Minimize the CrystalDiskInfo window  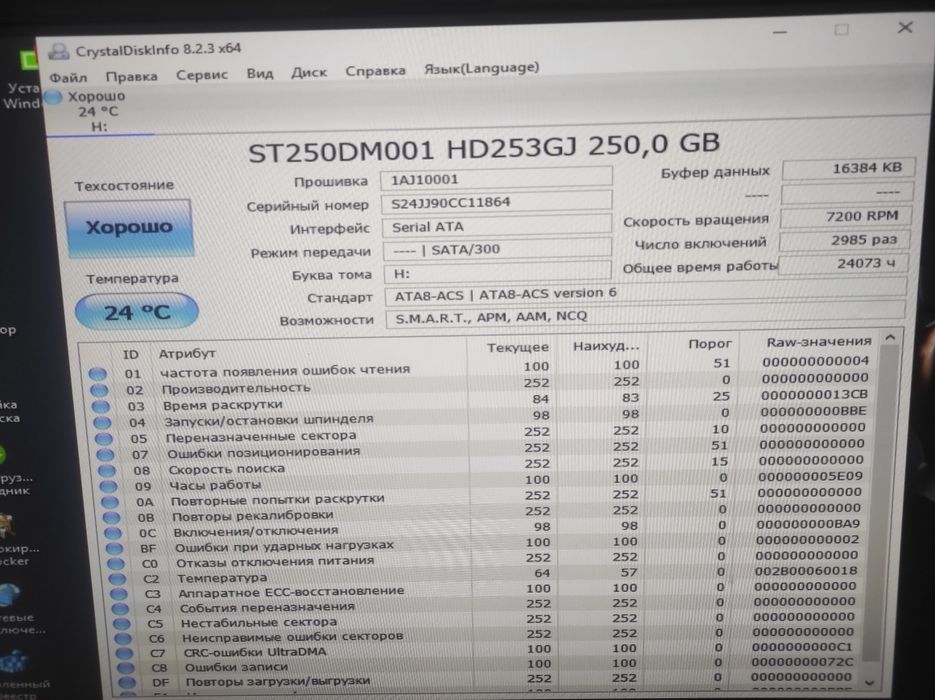tap(779, 32)
